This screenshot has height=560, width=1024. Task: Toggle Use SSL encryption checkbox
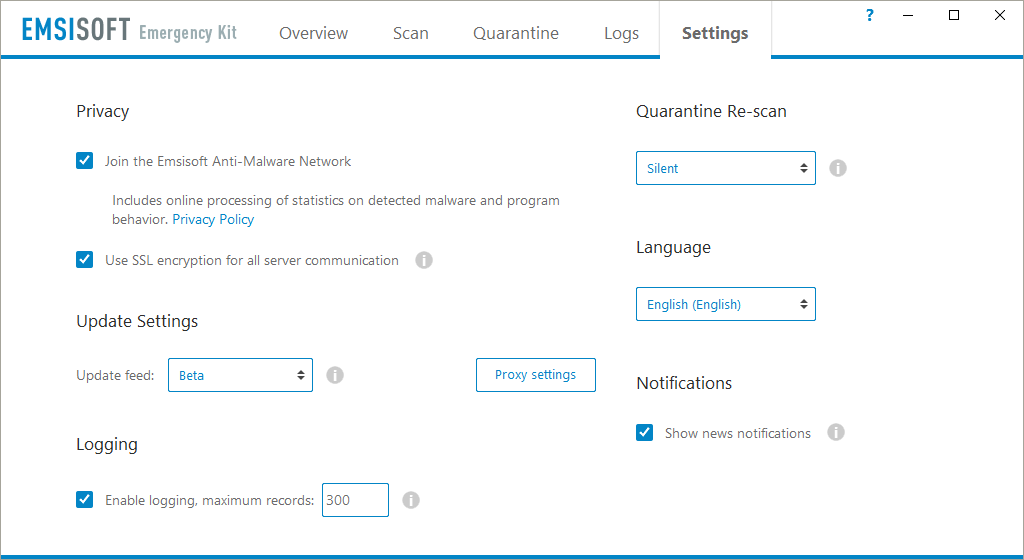pyautogui.click(x=85, y=260)
